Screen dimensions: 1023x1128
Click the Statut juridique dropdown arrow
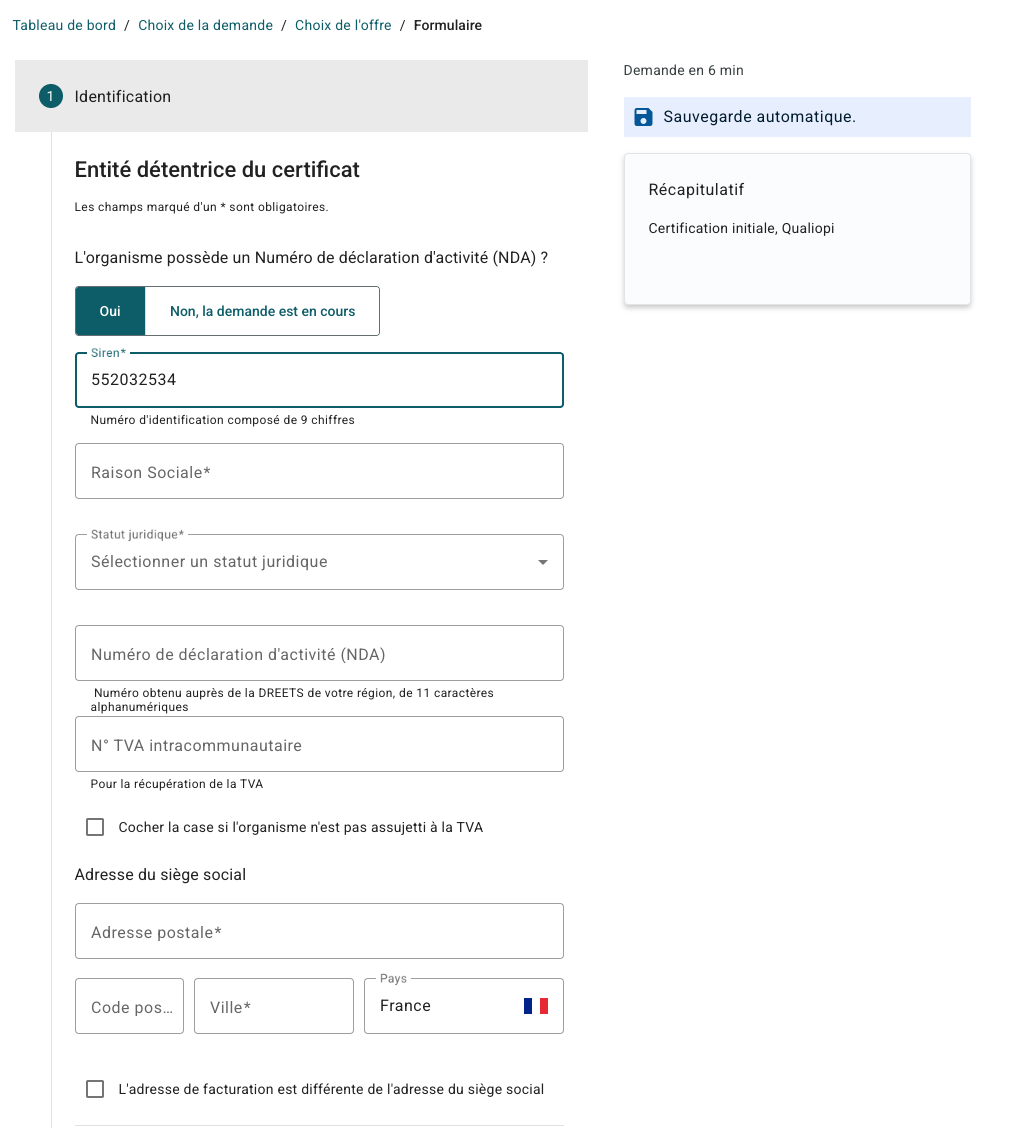543,562
